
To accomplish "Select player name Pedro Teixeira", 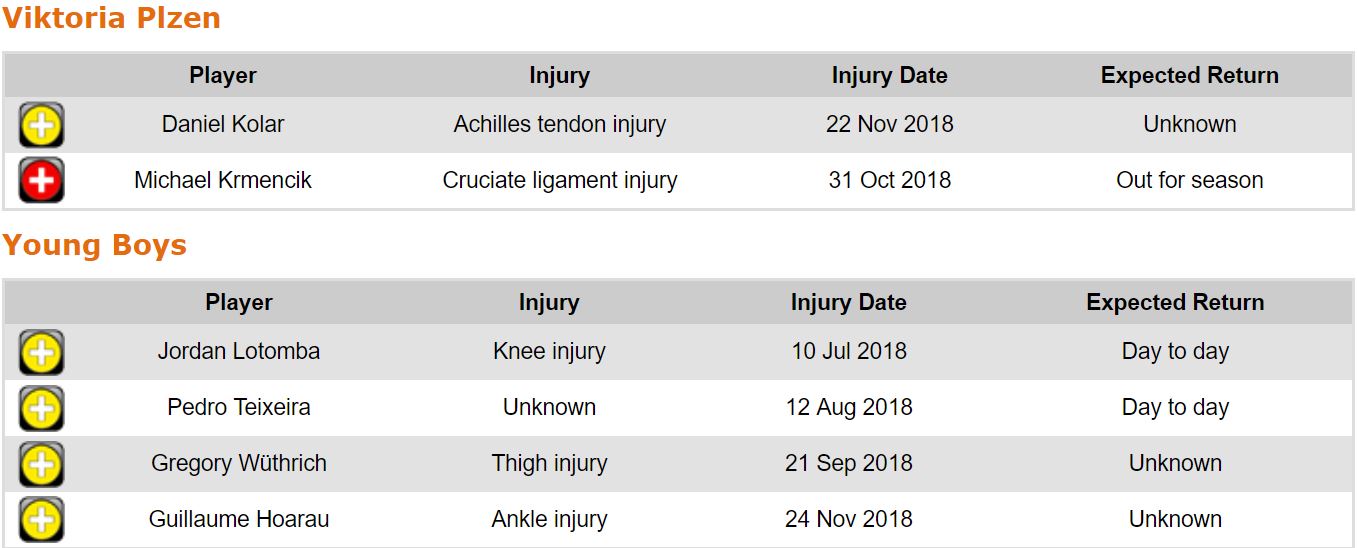I will 239,408.
